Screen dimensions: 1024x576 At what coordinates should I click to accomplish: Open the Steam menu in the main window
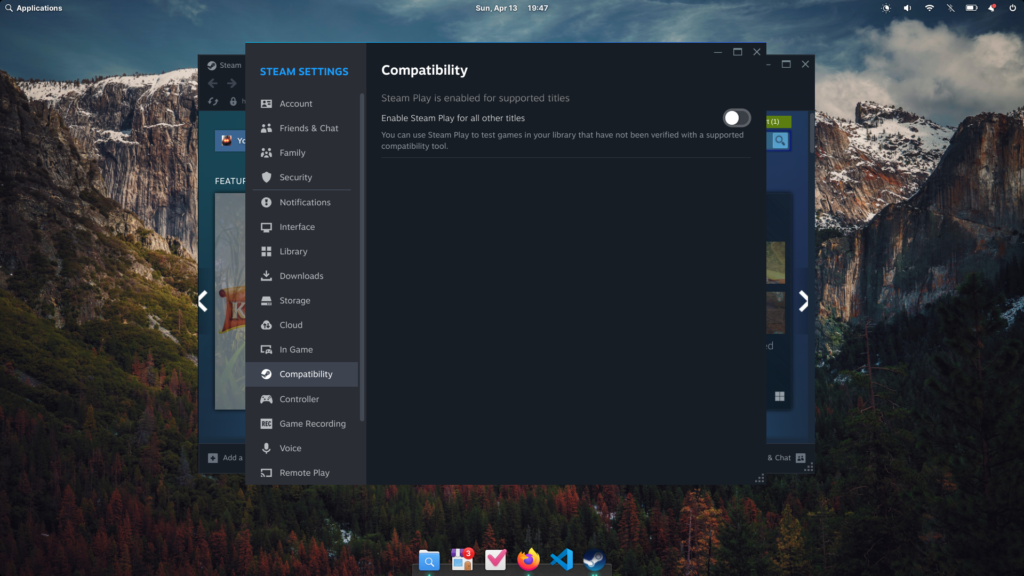[225, 65]
